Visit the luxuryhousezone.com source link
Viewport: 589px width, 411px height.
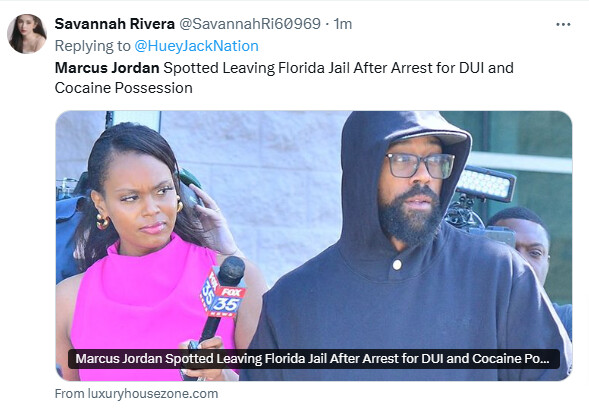tap(136, 393)
